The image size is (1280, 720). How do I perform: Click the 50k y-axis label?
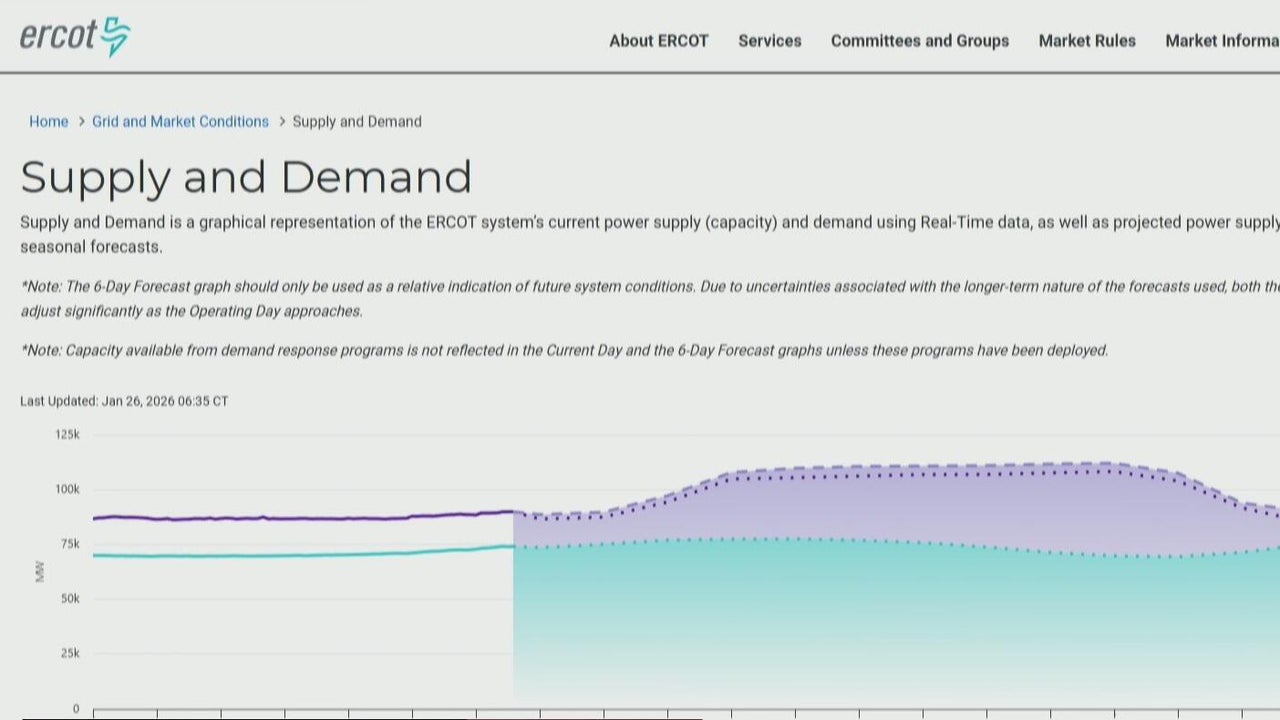[x=67, y=599]
